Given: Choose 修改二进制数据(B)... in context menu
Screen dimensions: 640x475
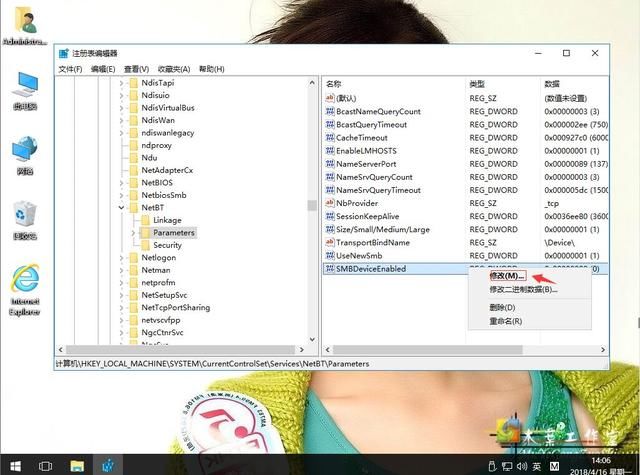Looking at the screenshot, I should click(524, 289).
